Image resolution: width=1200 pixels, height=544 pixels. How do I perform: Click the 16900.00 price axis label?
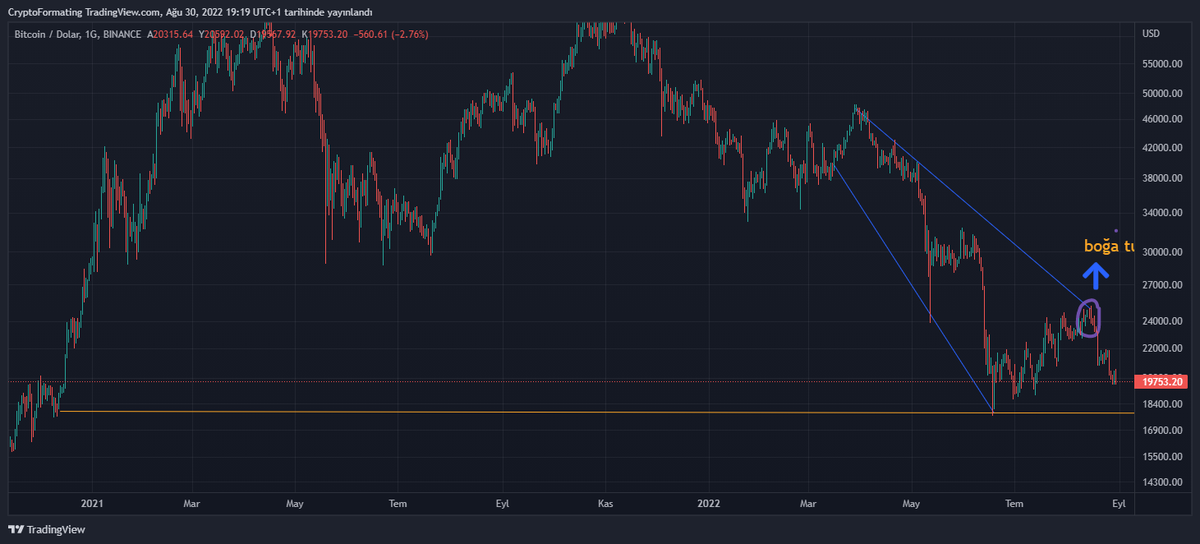click(1162, 431)
